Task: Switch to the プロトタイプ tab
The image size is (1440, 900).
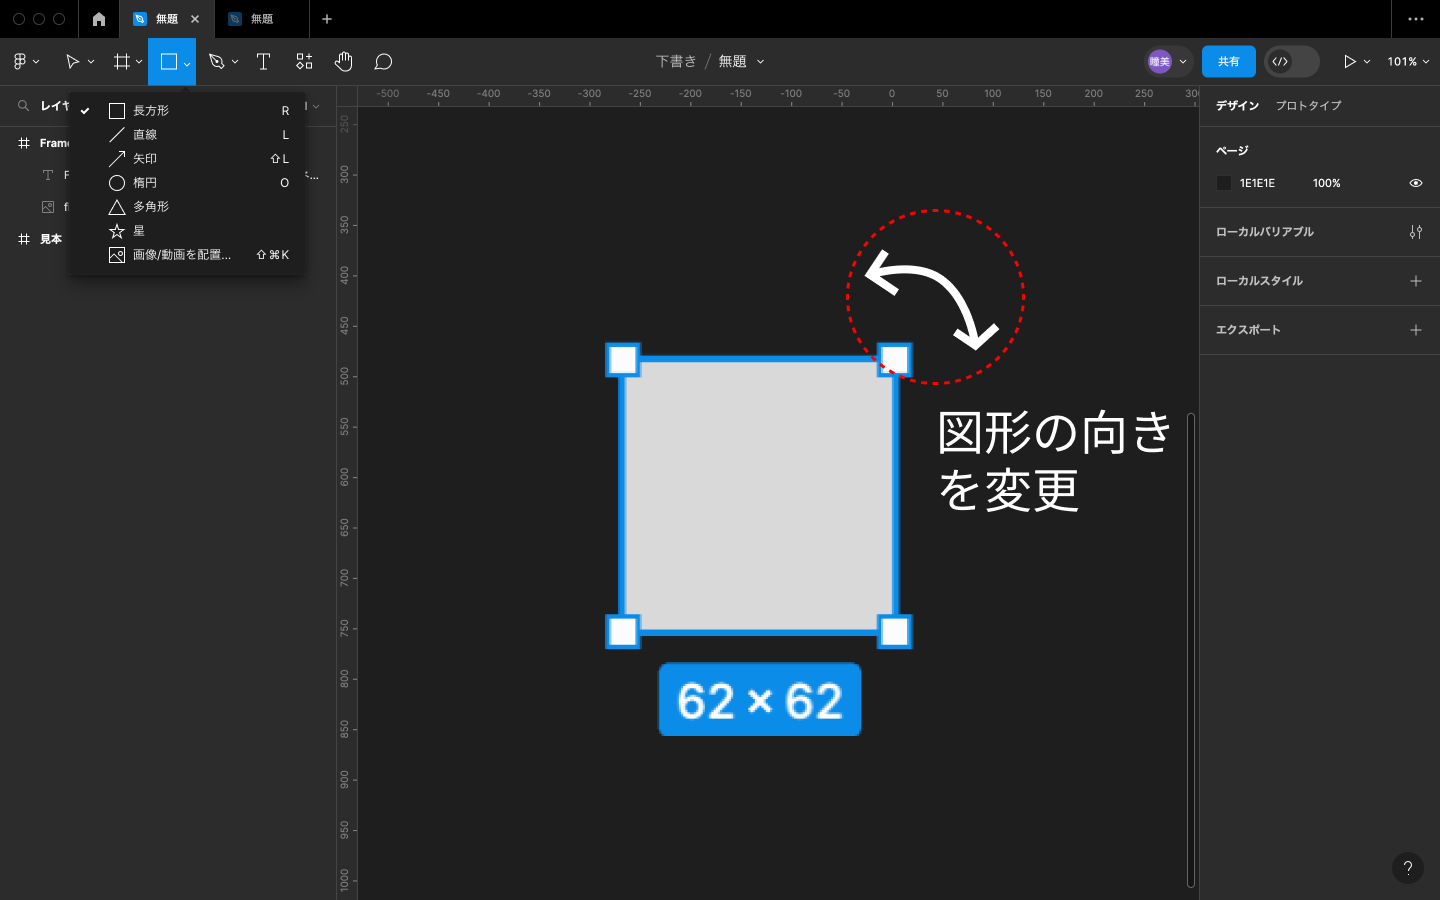Action: click(1308, 106)
